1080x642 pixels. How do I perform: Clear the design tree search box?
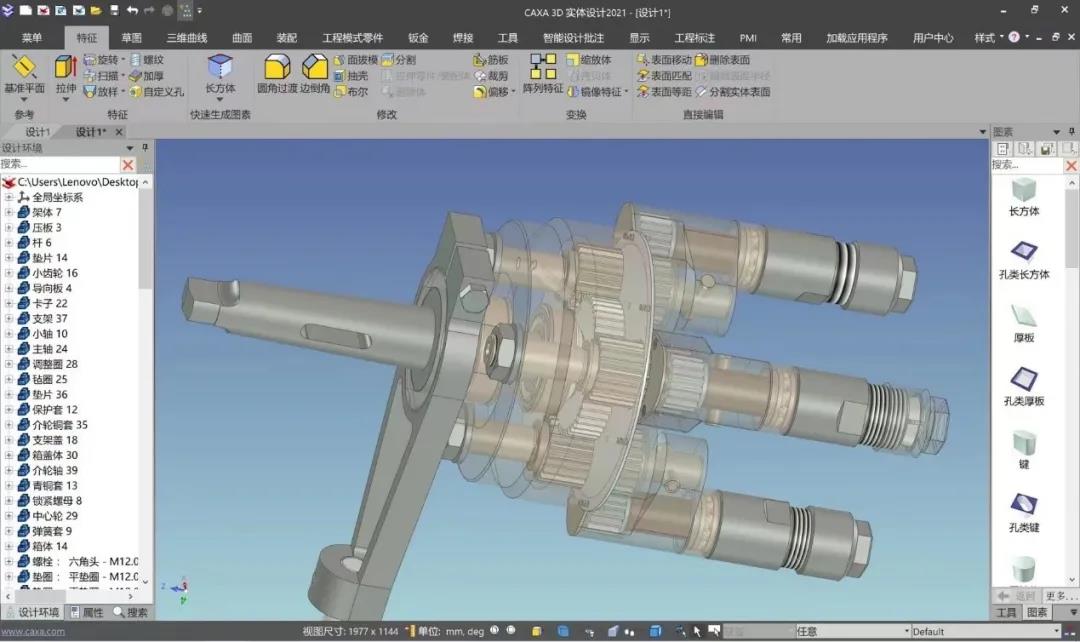(128, 165)
